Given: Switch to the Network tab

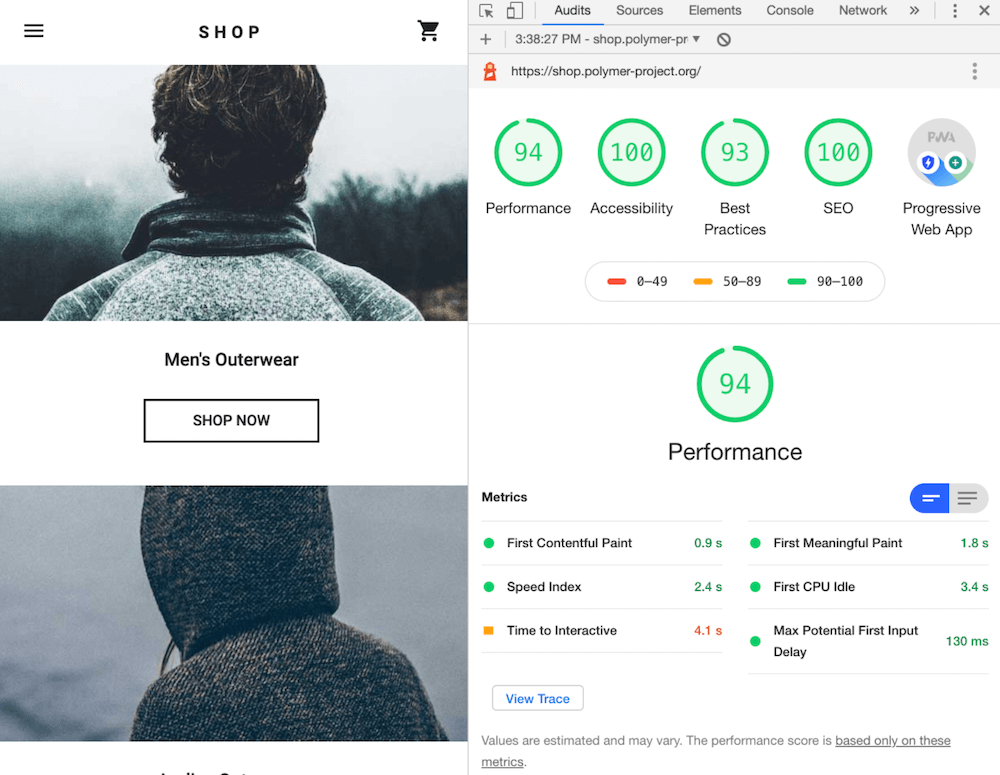Looking at the screenshot, I should pos(862,11).
